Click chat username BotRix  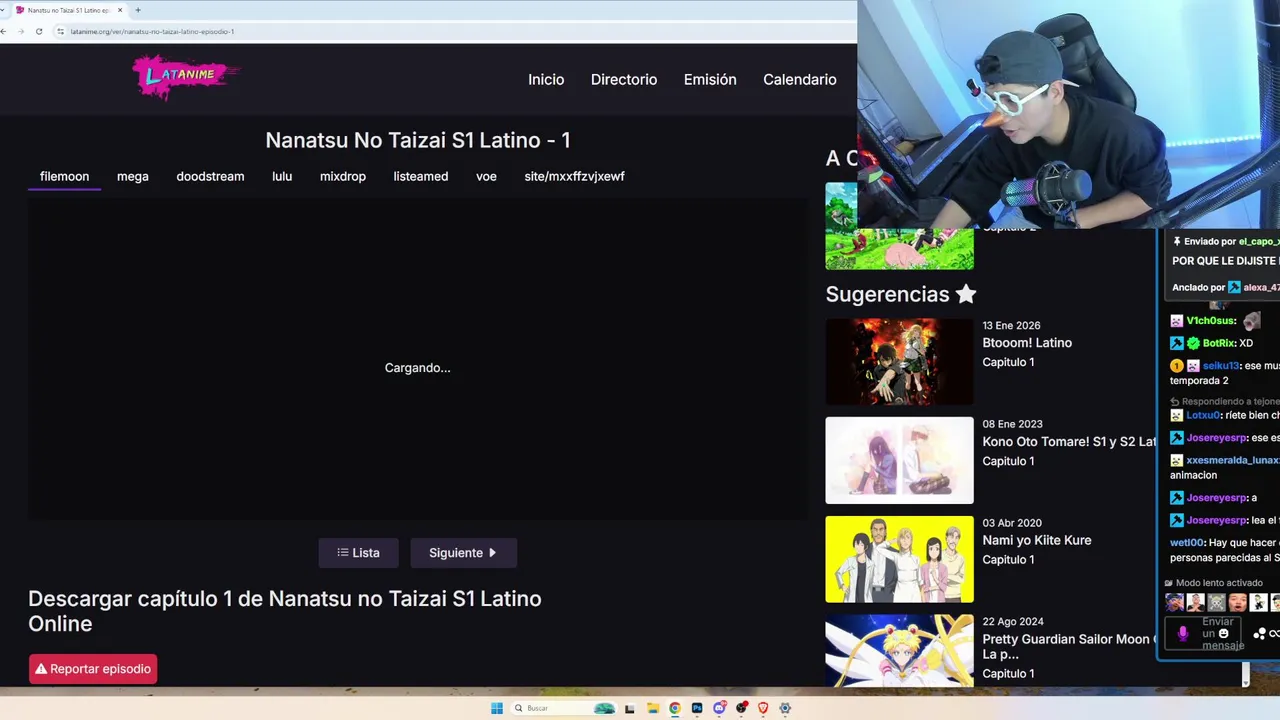coord(1220,343)
